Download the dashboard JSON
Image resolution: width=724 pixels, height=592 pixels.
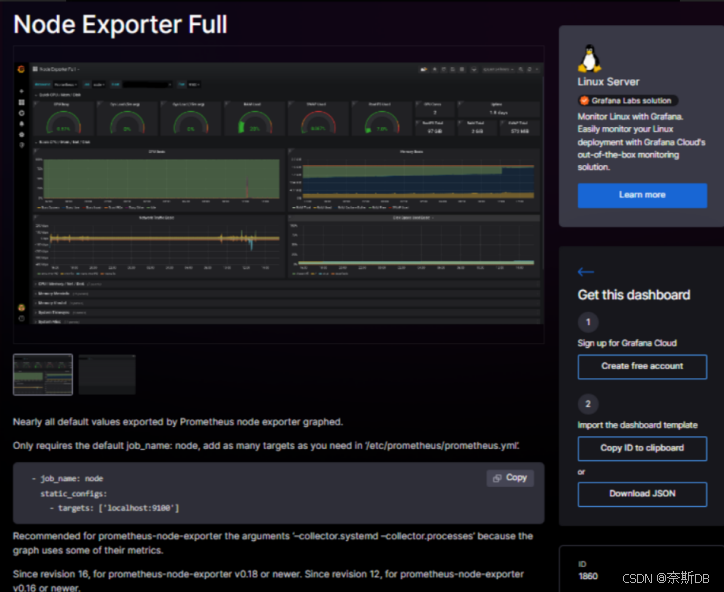pos(642,494)
